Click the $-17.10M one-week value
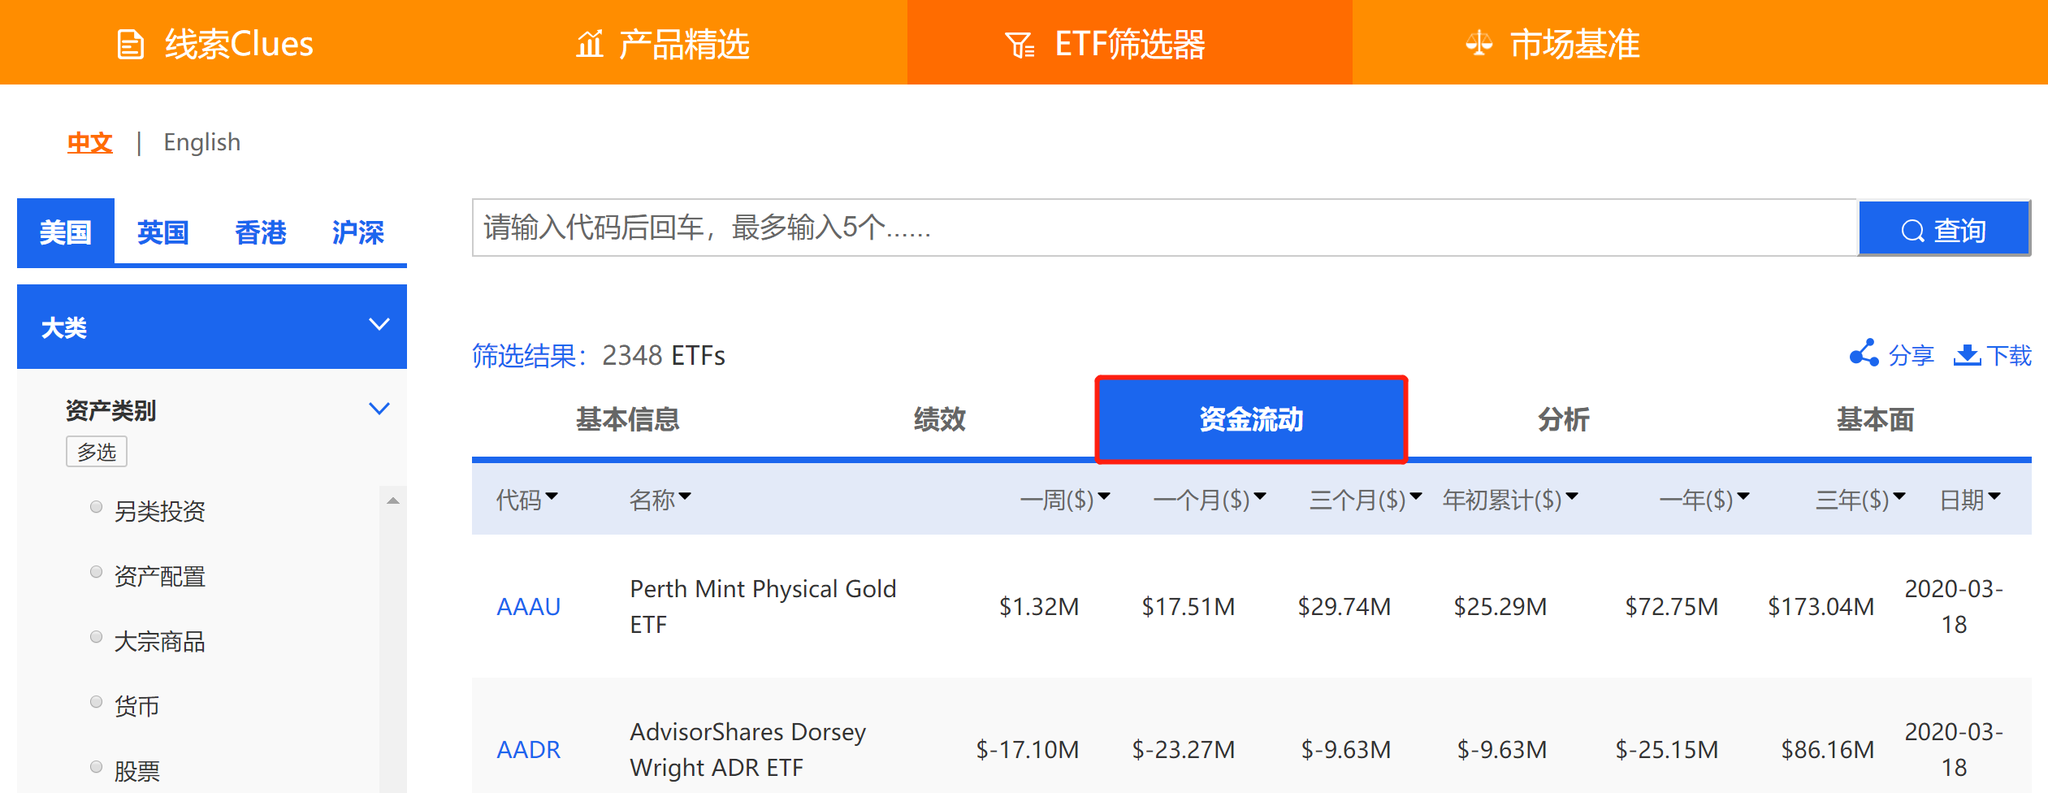 1027,749
